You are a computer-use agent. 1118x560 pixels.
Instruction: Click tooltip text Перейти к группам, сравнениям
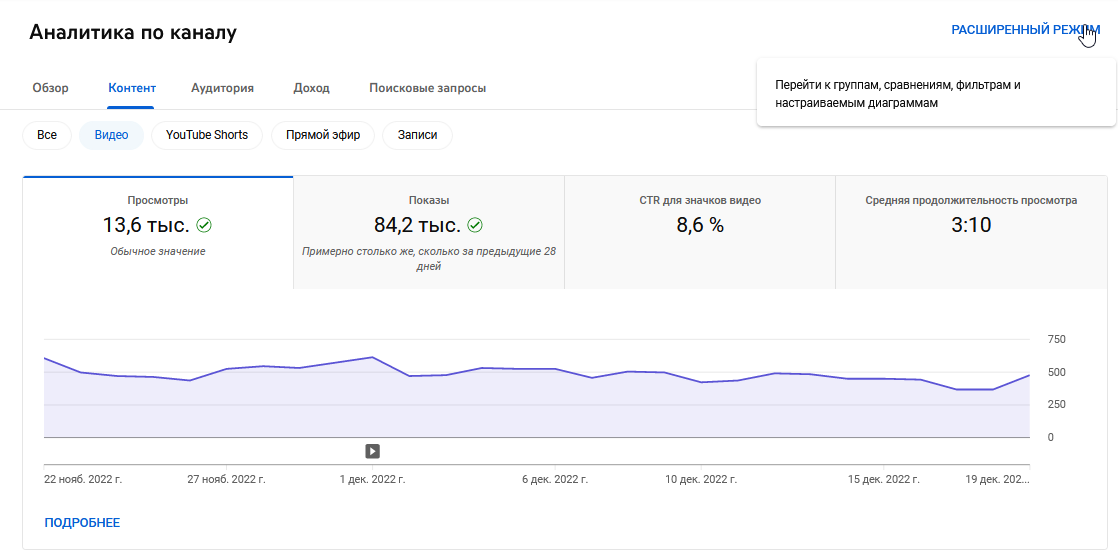[x=898, y=93]
